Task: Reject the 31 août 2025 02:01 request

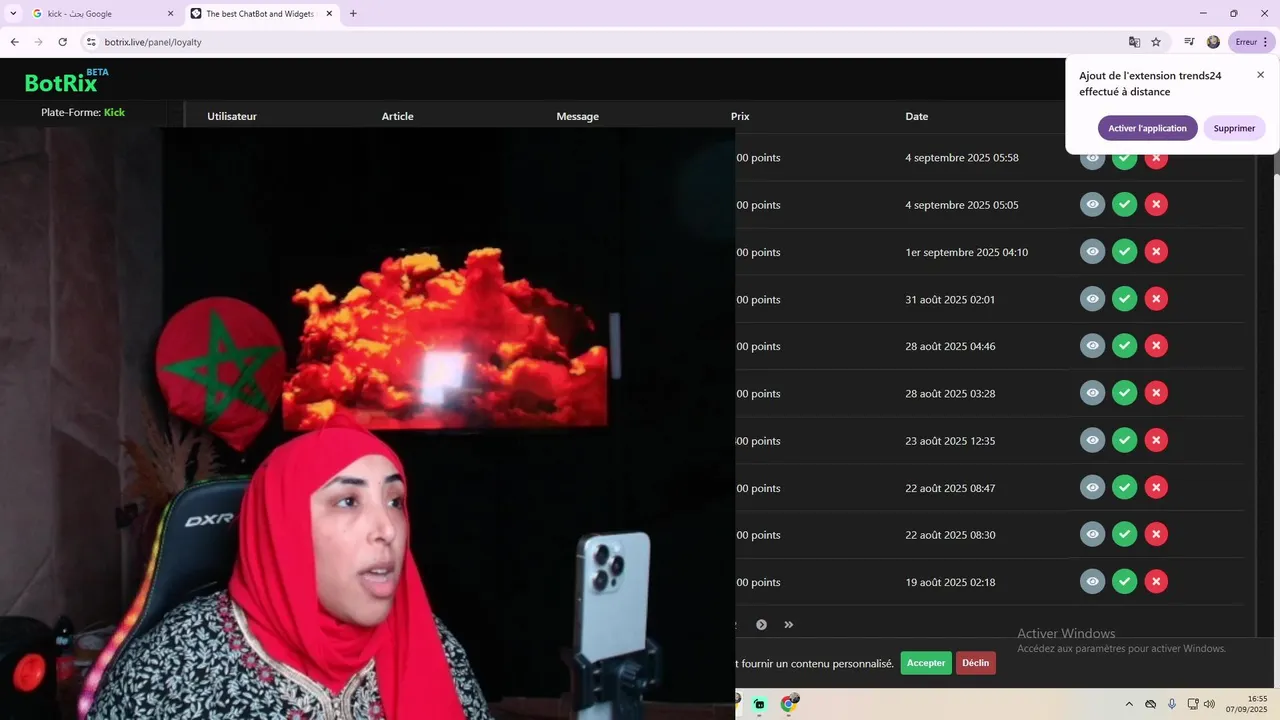Action: (x=1156, y=298)
